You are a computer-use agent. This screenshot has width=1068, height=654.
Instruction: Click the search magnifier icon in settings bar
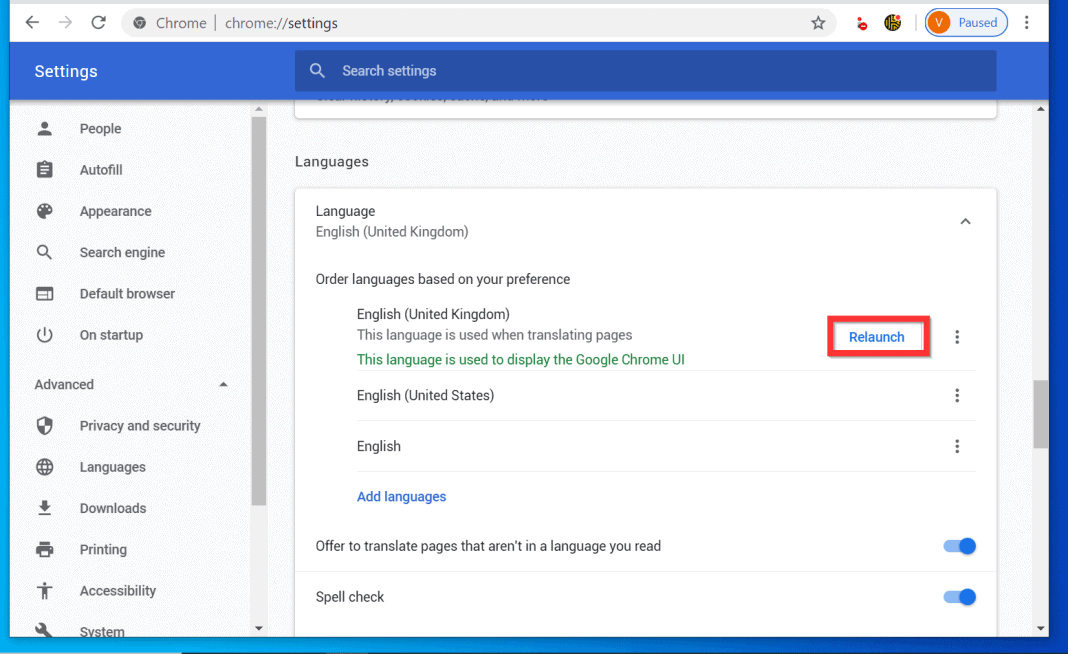[x=317, y=71]
